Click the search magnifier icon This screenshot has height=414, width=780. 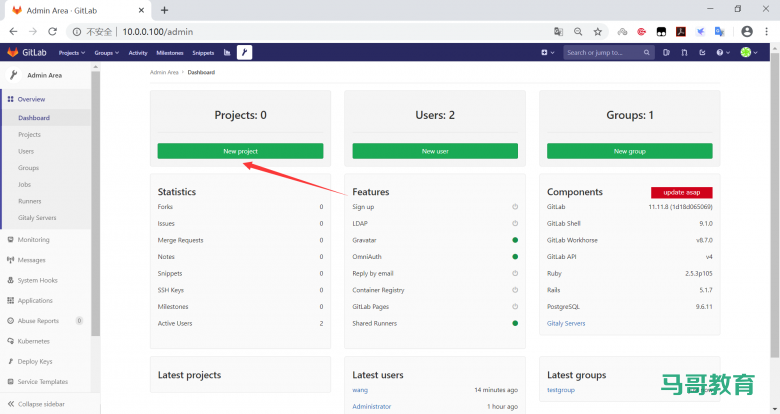click(x=646, y=52)
